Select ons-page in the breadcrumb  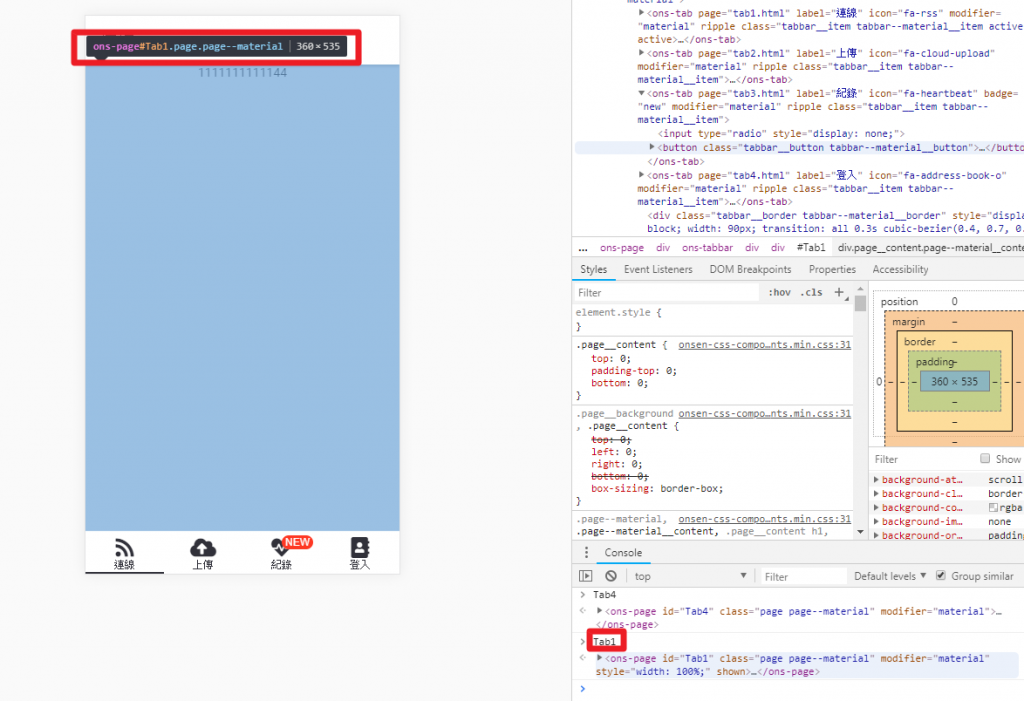622,248
